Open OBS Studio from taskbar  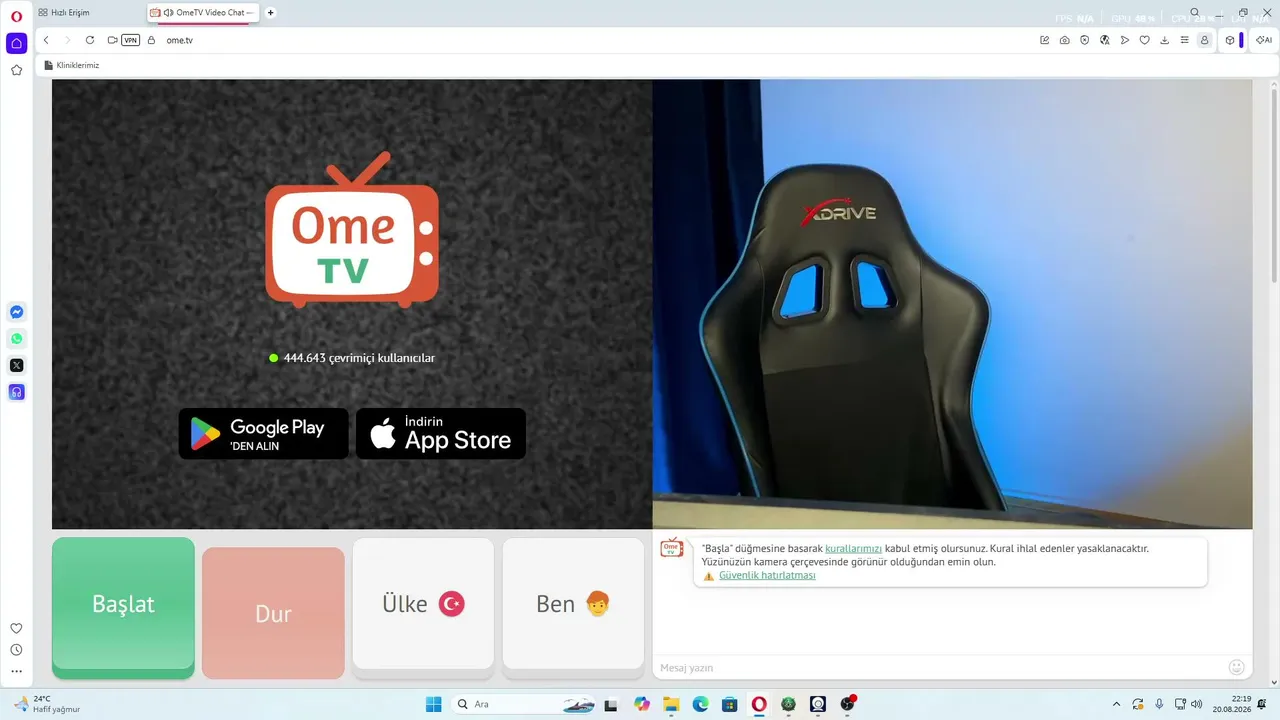848,704
